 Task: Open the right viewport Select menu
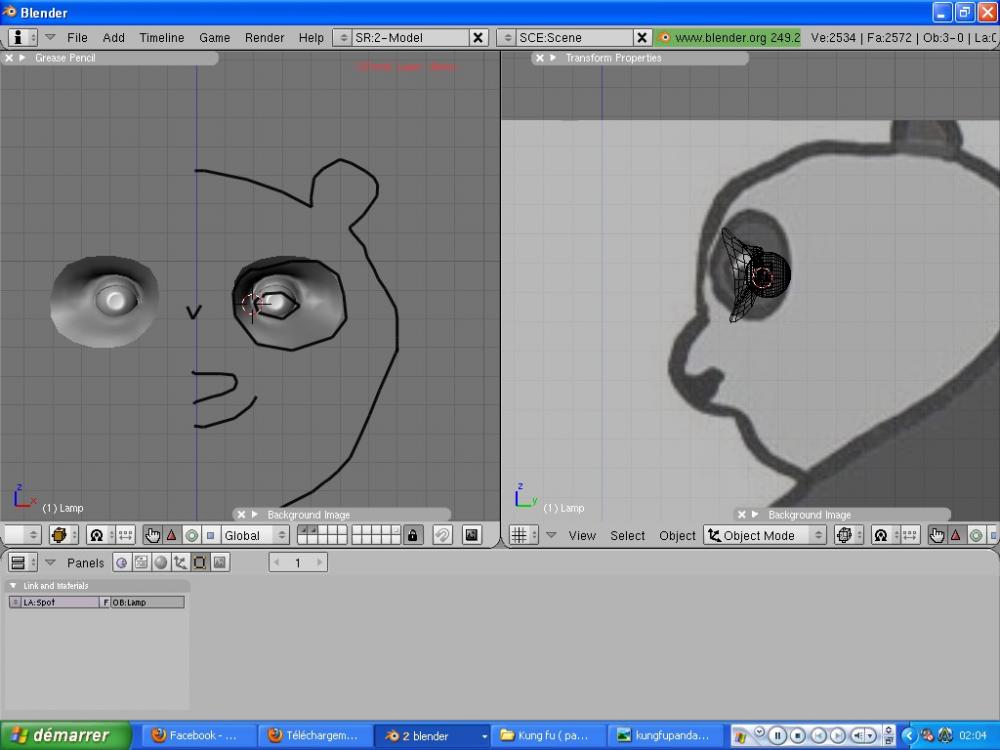[x=628, y=536]
